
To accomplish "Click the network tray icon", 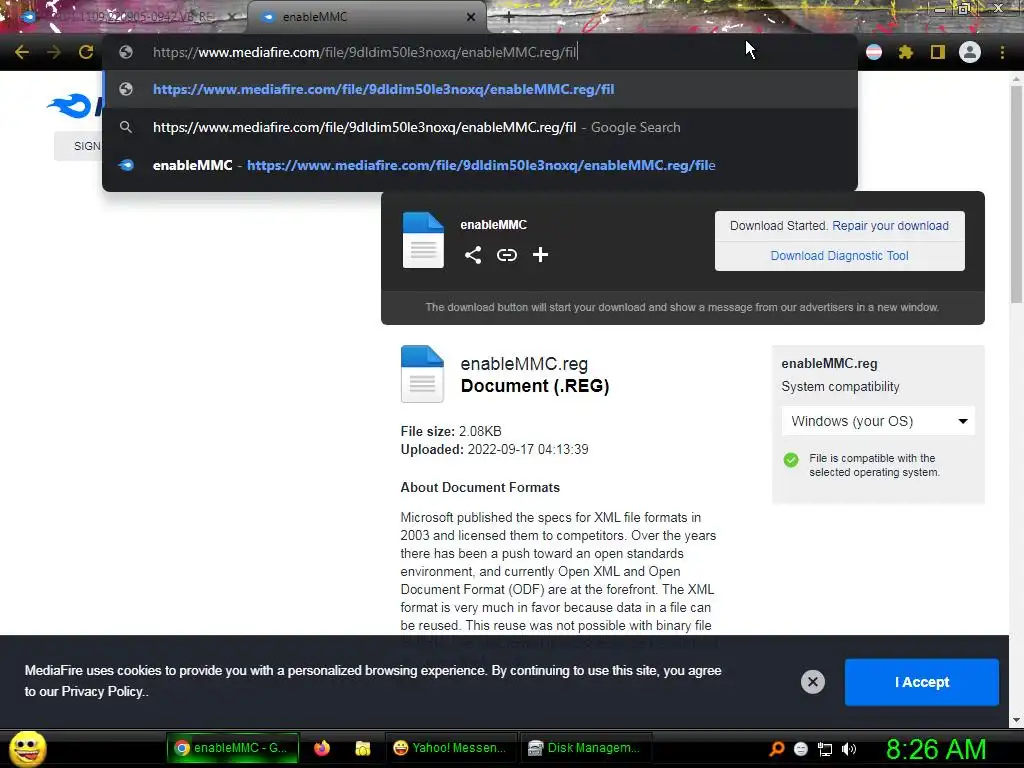I will (825, 749).
